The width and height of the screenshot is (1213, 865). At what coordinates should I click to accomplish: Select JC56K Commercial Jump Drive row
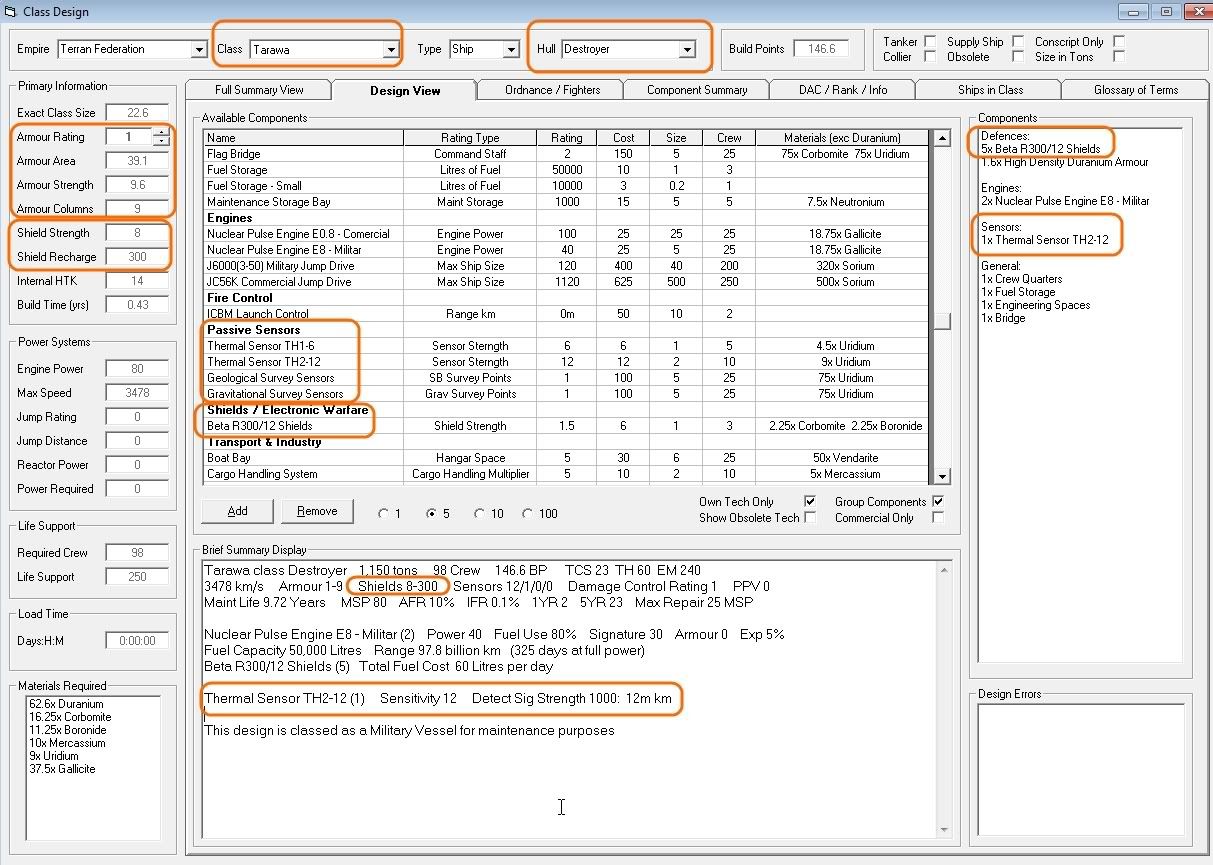(566, 282)
